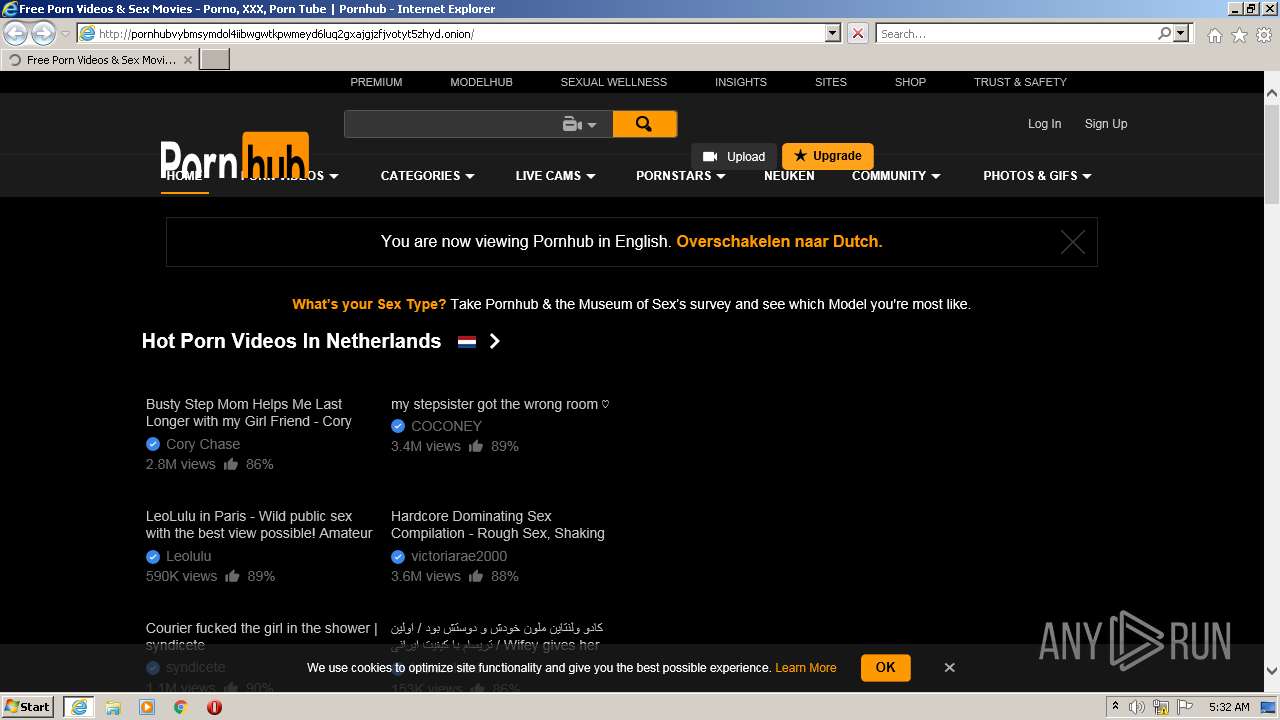Image resolution: width=1280 pixels, height=720 pixels.
Task: Click into the site search field
Action: coord(450,124)
